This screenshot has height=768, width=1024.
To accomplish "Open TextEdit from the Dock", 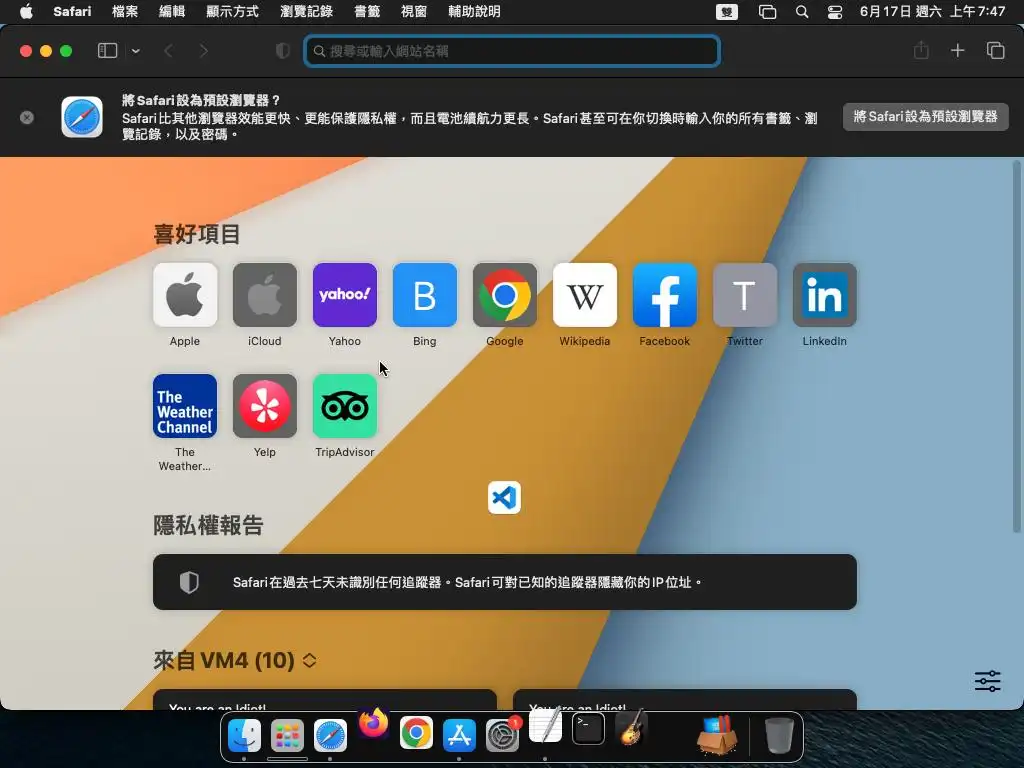I will click(545, 726).
